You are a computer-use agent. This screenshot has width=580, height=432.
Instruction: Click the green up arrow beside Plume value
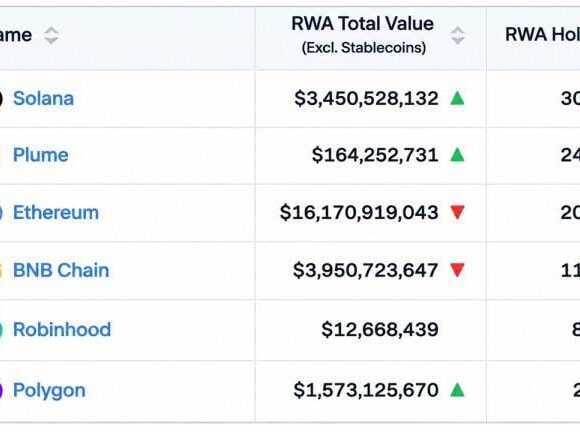pos(458,155)
